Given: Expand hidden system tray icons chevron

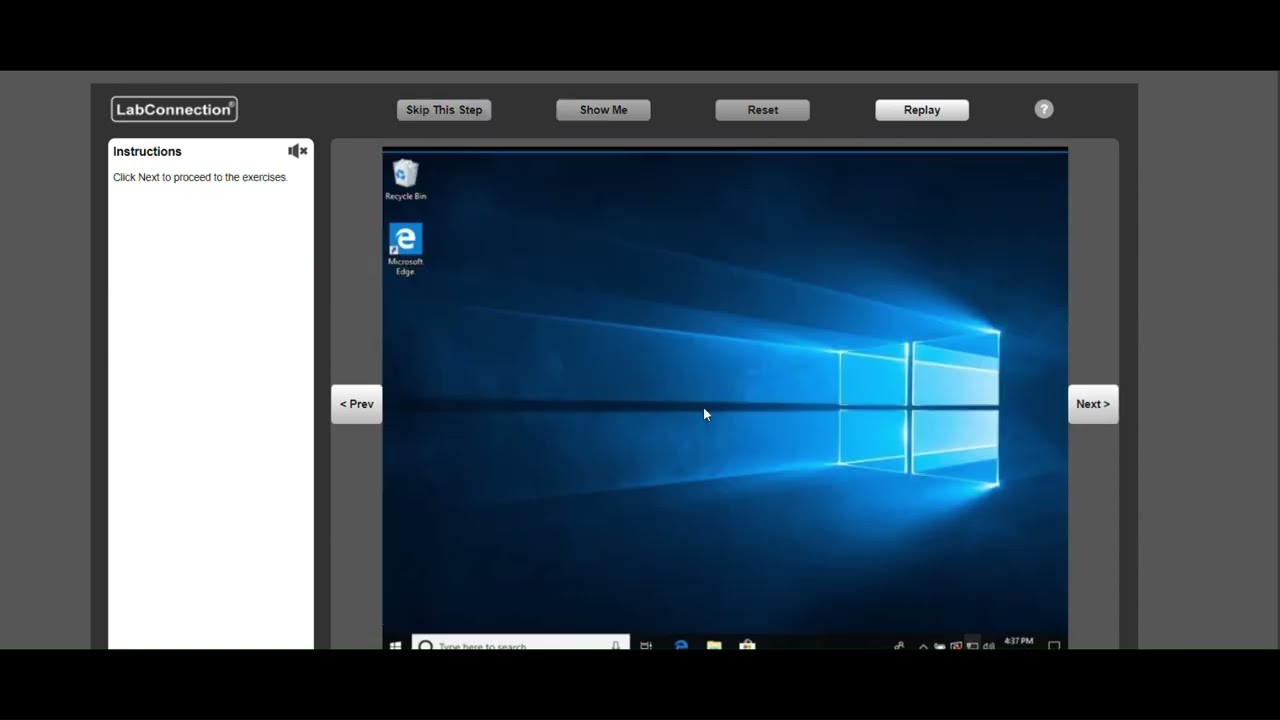Looking at the screenshot, I should 922,646.
